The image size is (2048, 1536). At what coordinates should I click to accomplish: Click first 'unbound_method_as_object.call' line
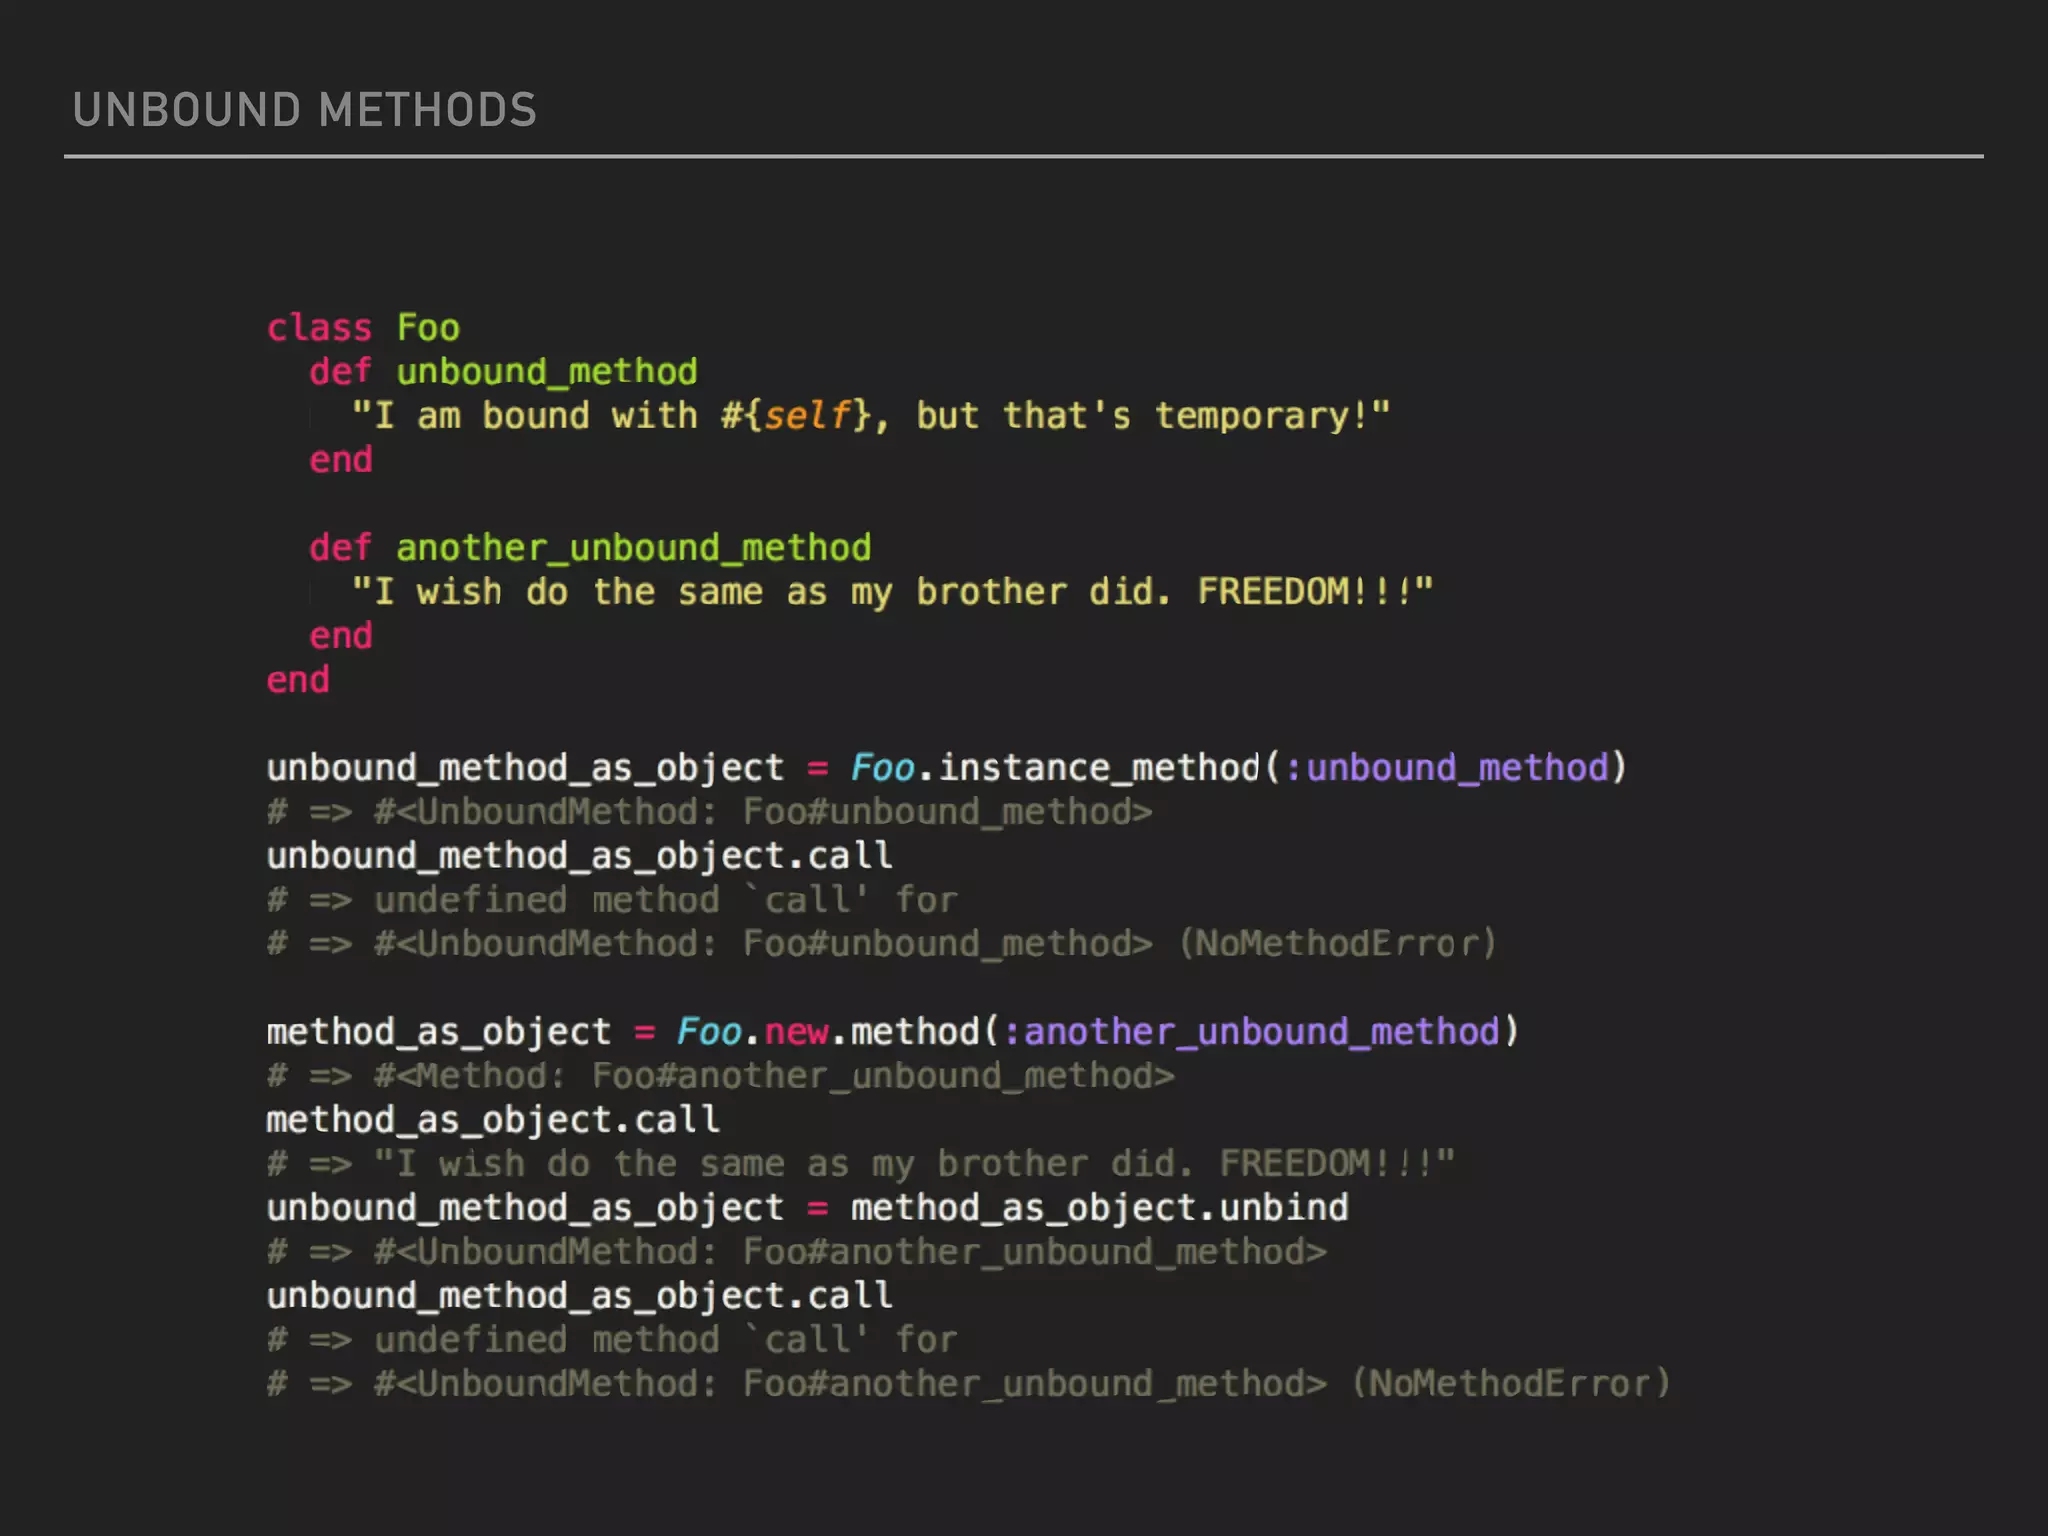pos(579,856)
